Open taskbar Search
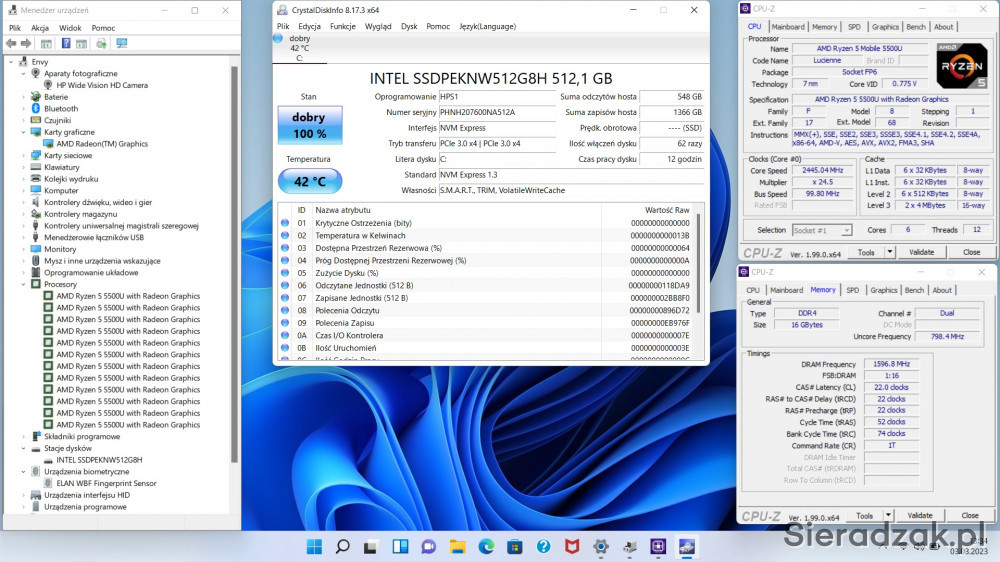Image resolution: width=1000 pixels, height=562 pixels. pos(342,547)
